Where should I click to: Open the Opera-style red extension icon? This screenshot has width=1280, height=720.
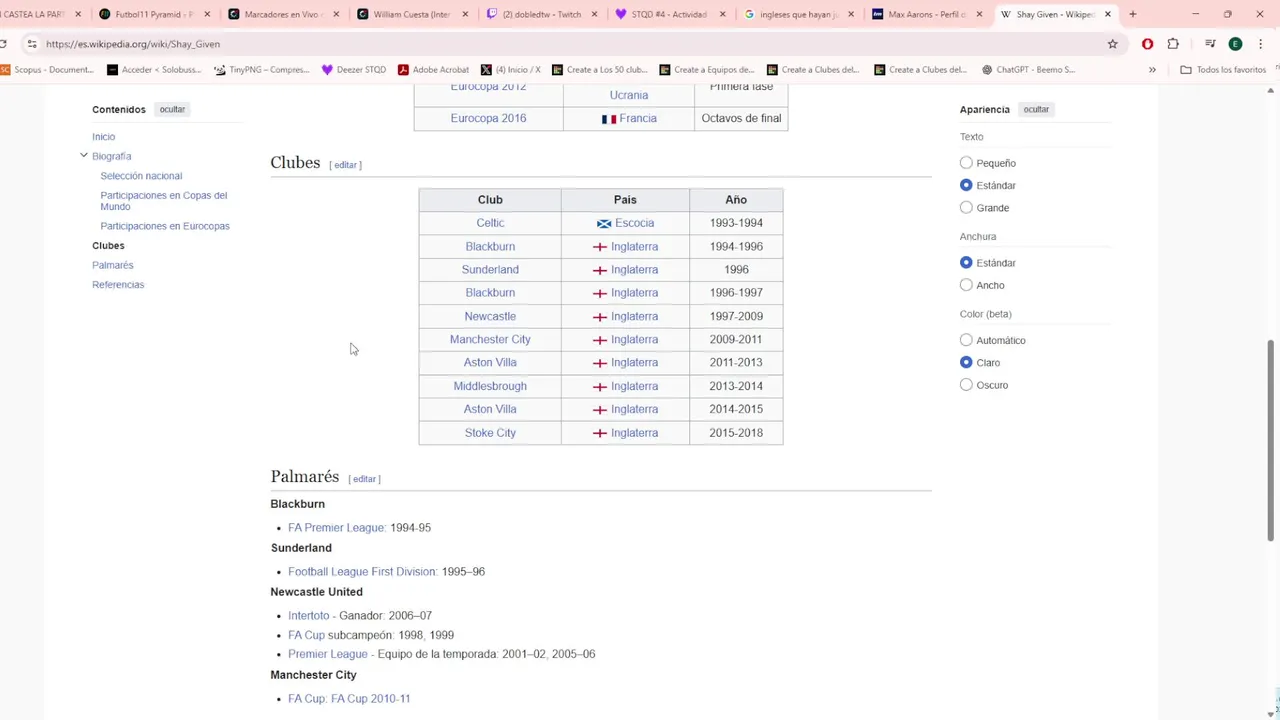(x=1147, y=44)
